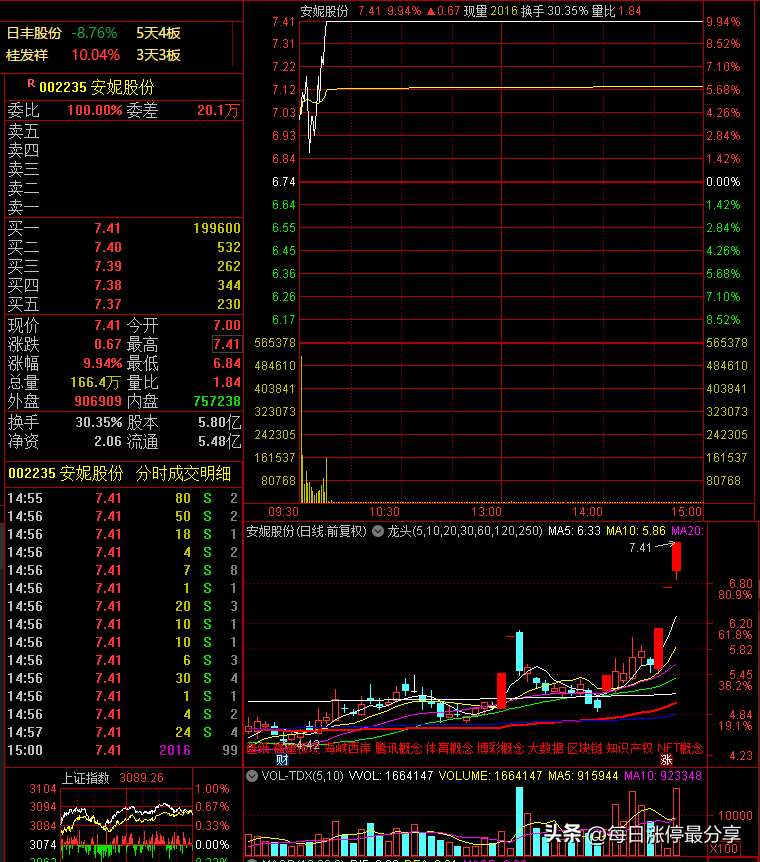Screen dimensions: 760x862
Task: Select 桂发祥 in the limit-up list
Action: [27, 56]
